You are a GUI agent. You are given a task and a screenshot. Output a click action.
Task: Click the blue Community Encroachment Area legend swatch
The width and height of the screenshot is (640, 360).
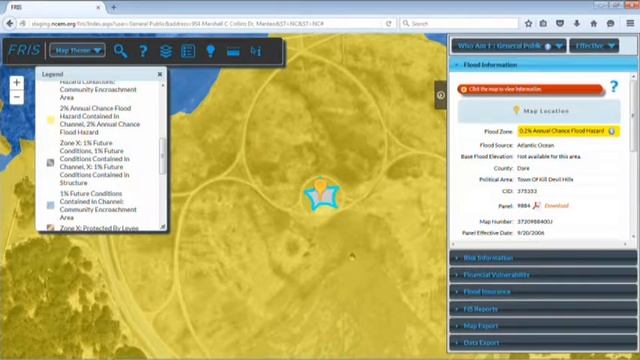51,205
